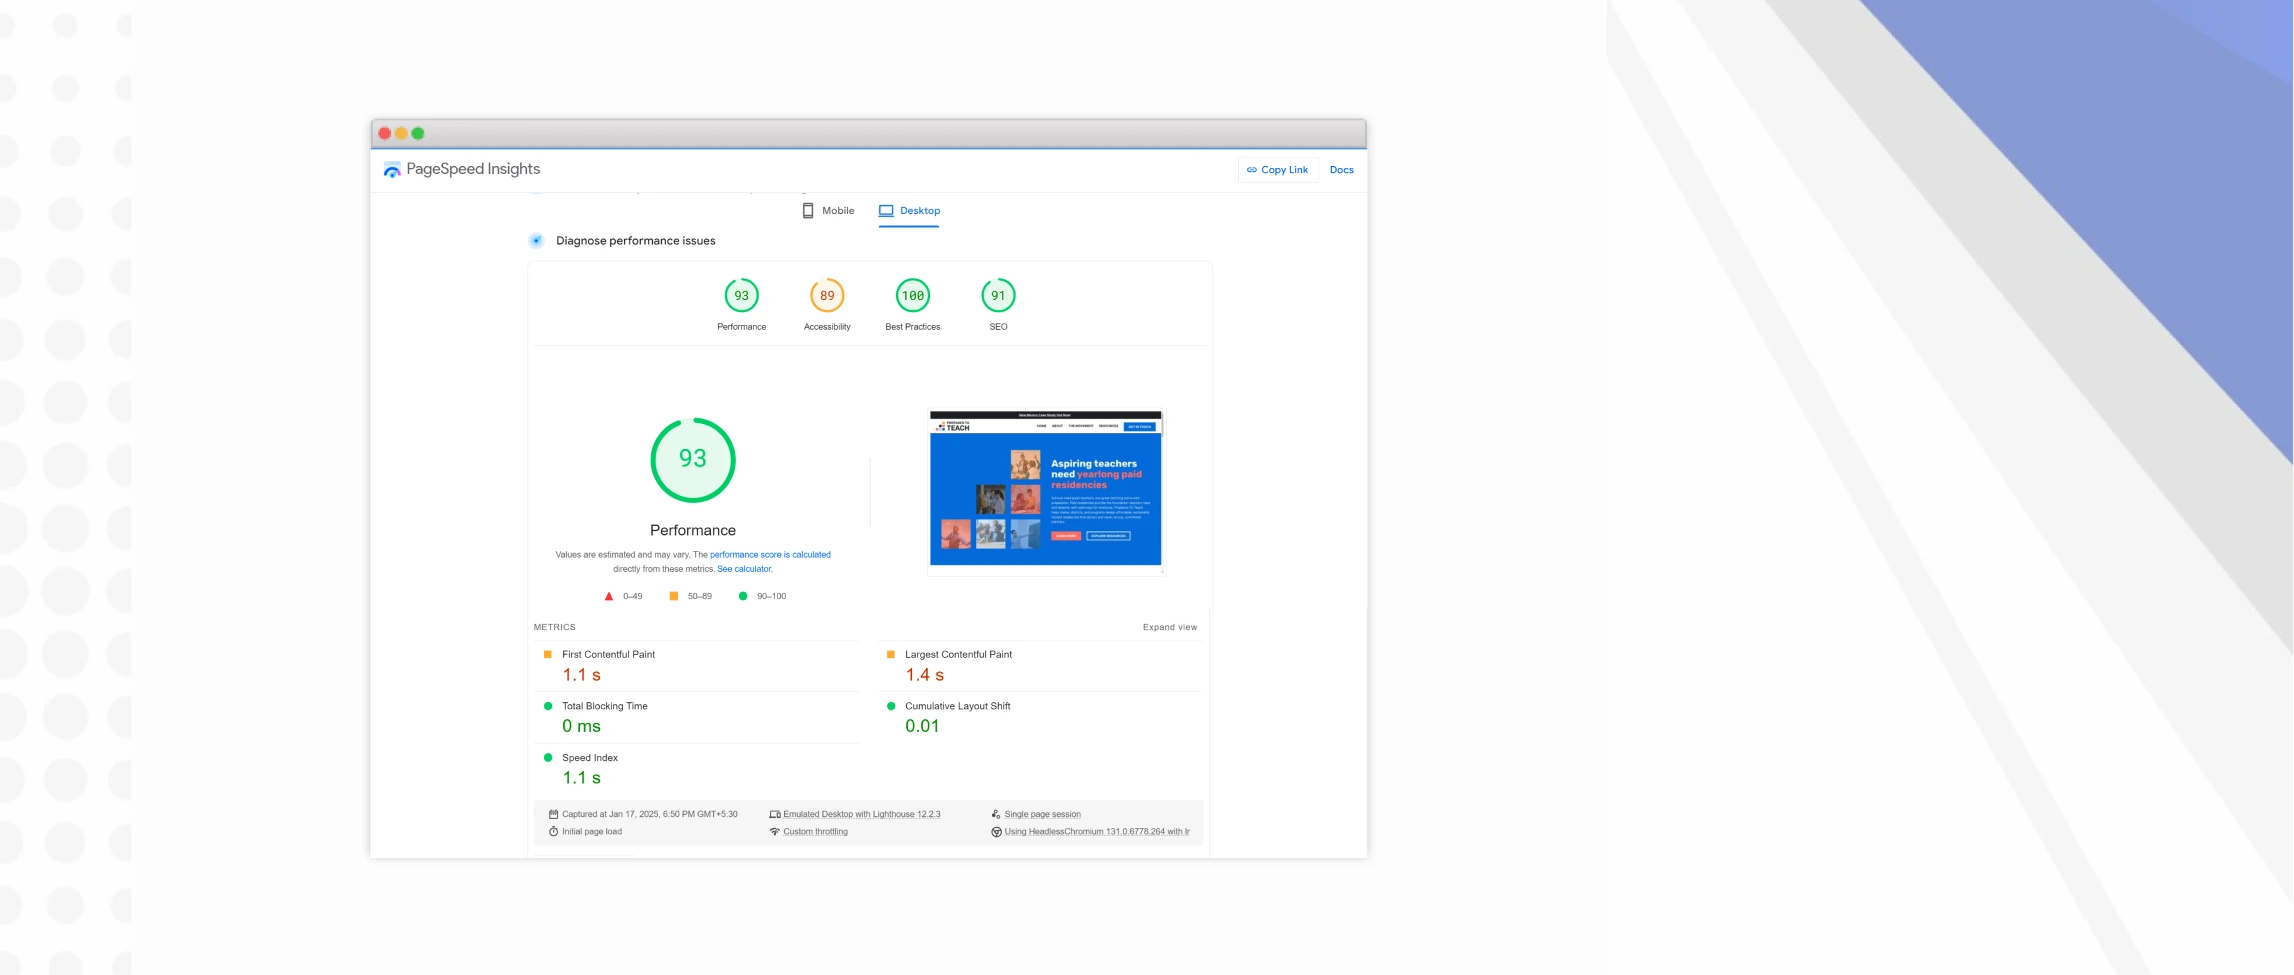Click the orange square beside Largest Contentful Paint
2294x975 pixels.
[891, 655]
